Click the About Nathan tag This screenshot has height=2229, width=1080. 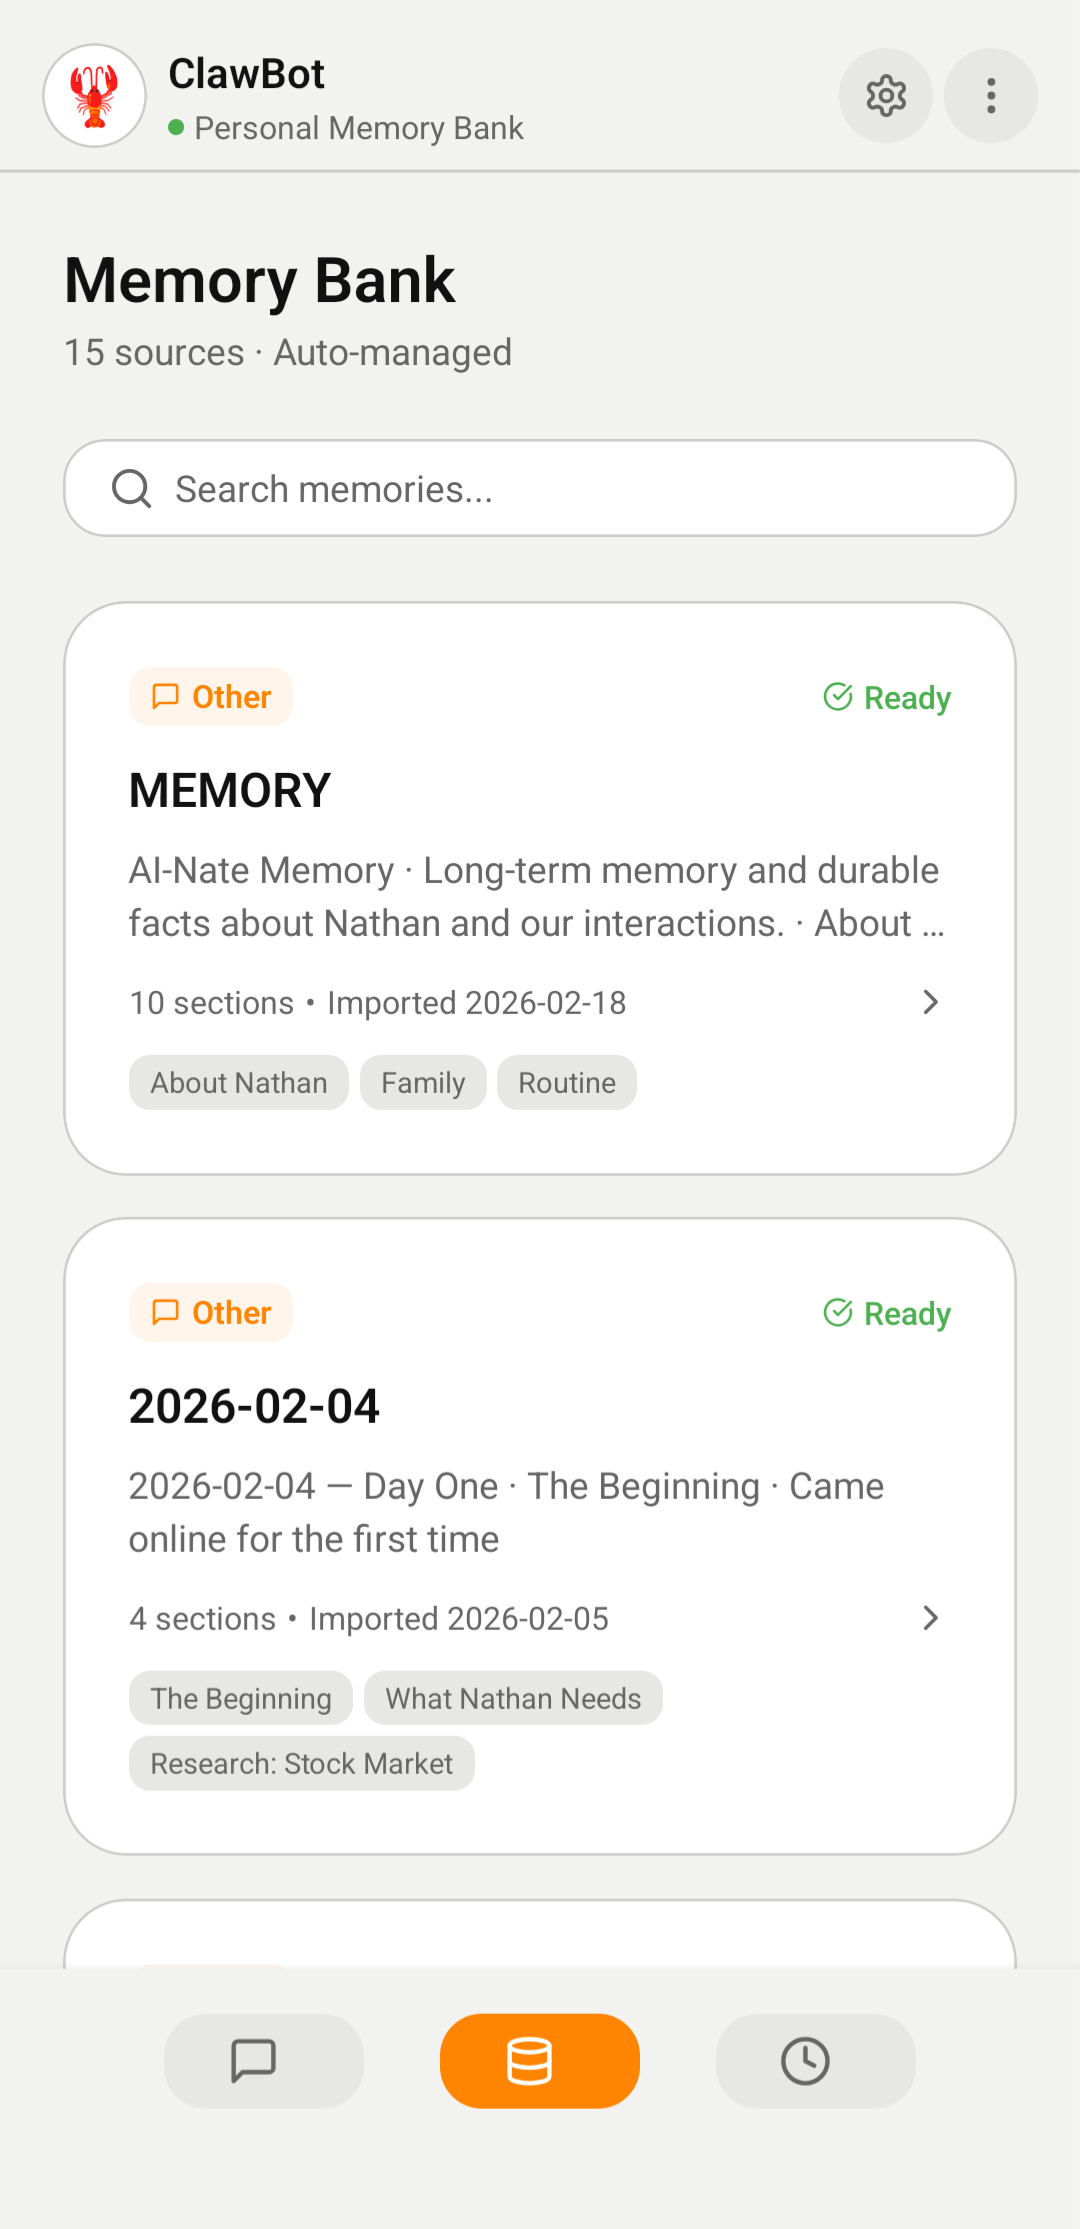click(238, 1082)
